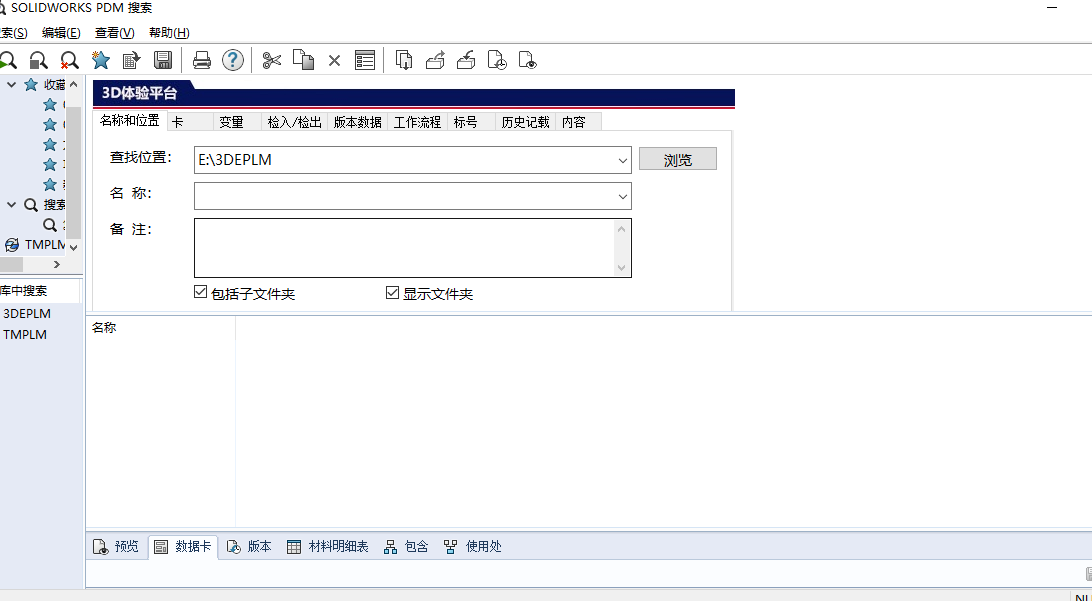Click the 名称 column header in results

tap(160, 327)
